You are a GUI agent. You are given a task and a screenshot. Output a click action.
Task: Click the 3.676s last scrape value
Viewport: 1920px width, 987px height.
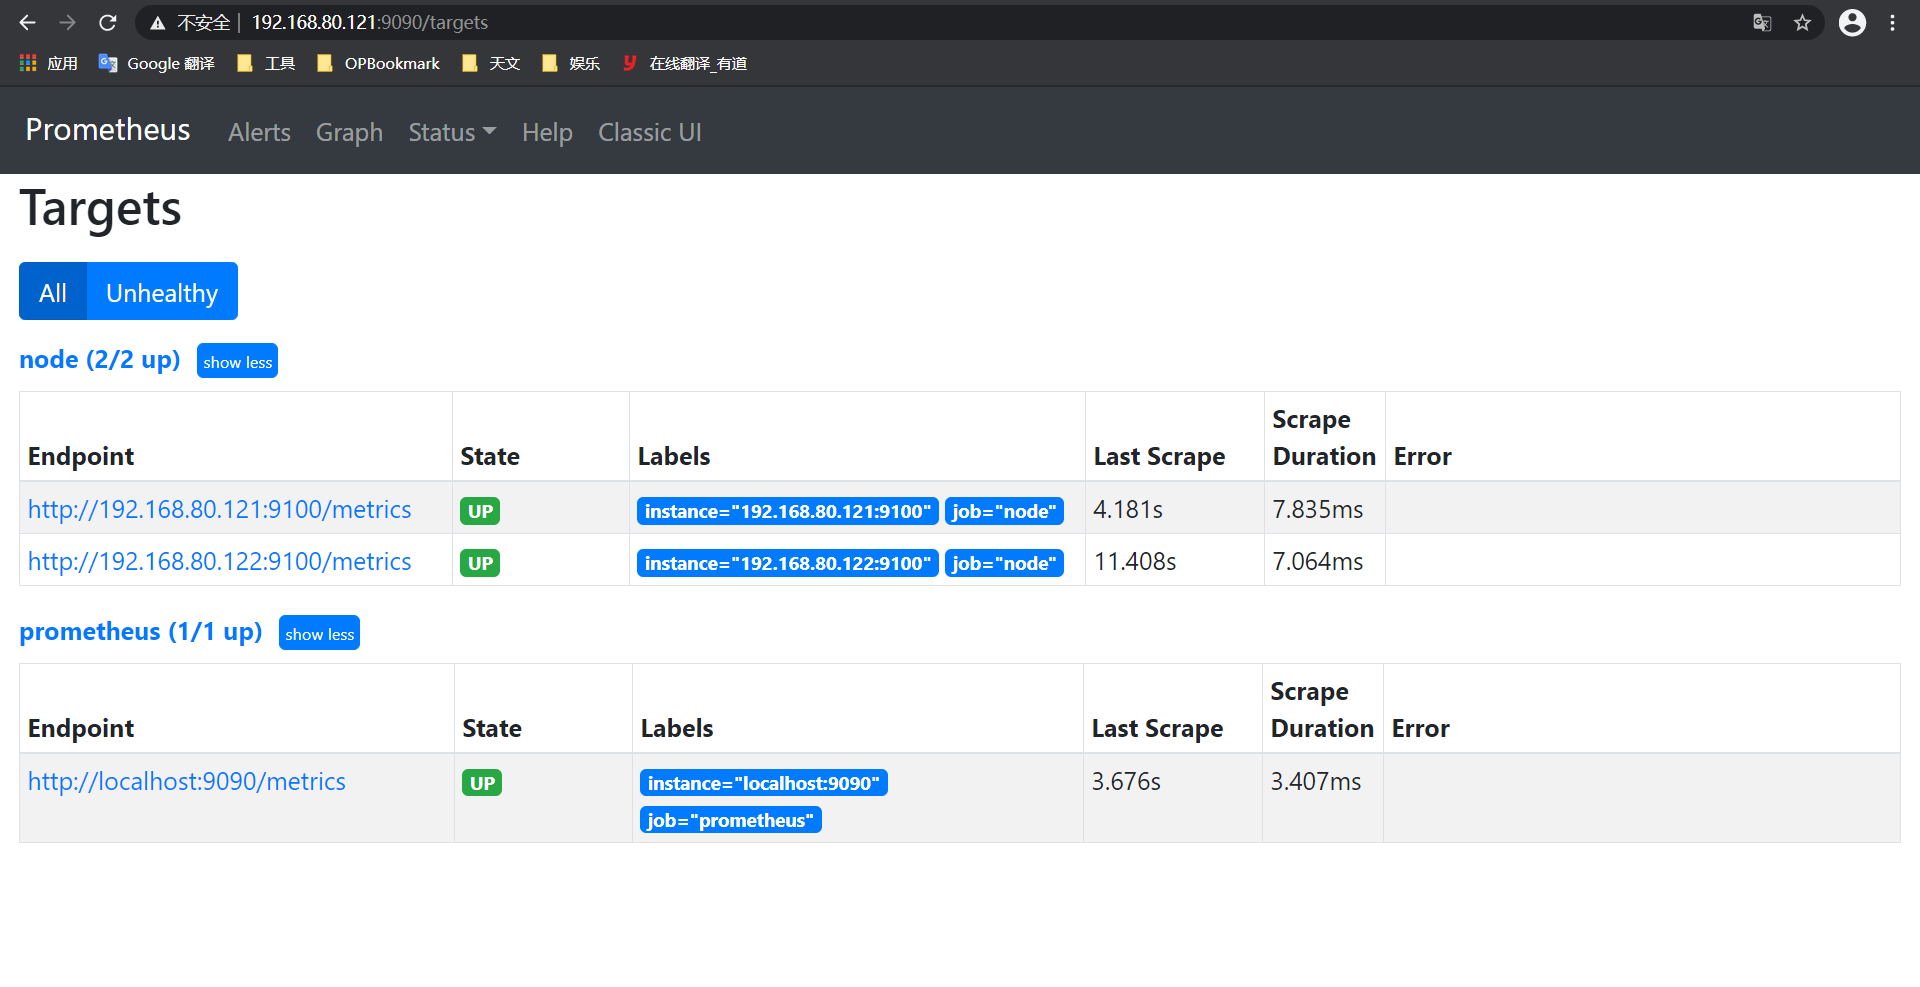coord(1126,781)
